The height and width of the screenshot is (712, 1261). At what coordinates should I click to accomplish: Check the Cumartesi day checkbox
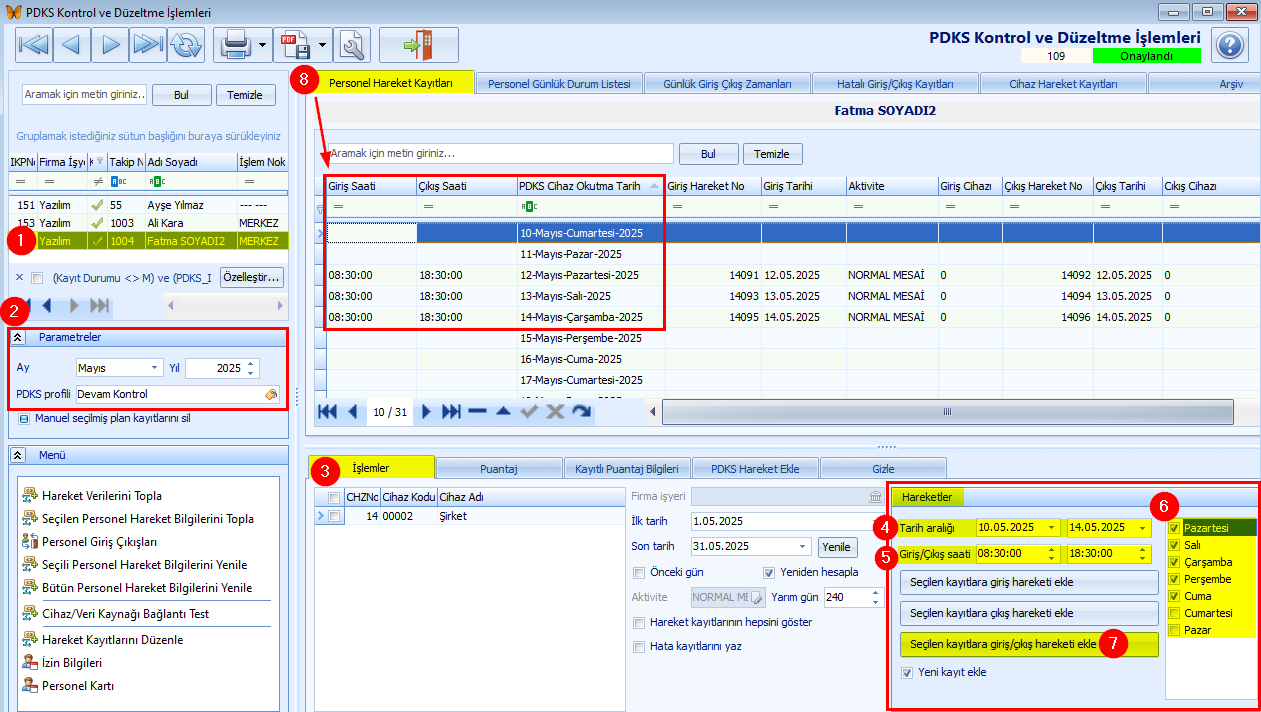[x=1174, y=613]
